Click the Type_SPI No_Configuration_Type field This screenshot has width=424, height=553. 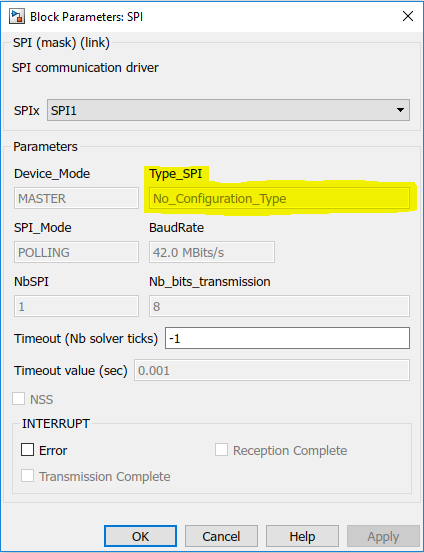tap(279, 198)
